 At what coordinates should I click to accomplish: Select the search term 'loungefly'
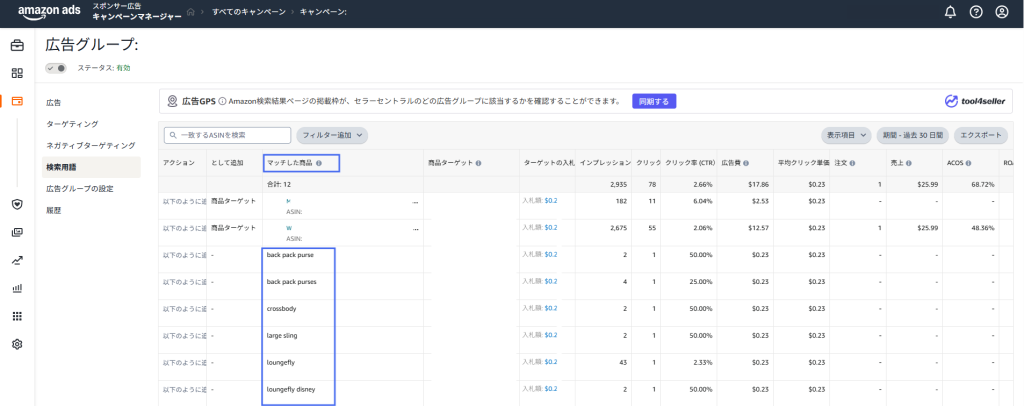click(281, 362)
